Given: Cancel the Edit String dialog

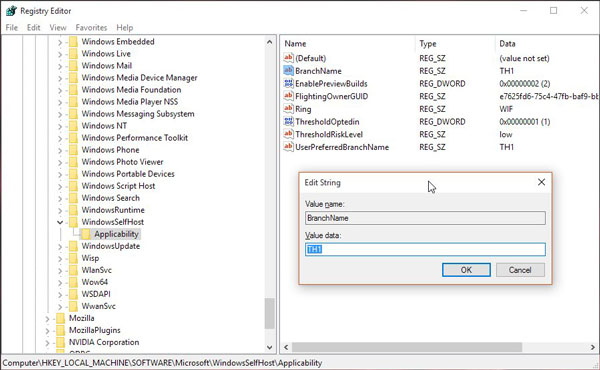Looking at the screenshot, I should point(520,270).
